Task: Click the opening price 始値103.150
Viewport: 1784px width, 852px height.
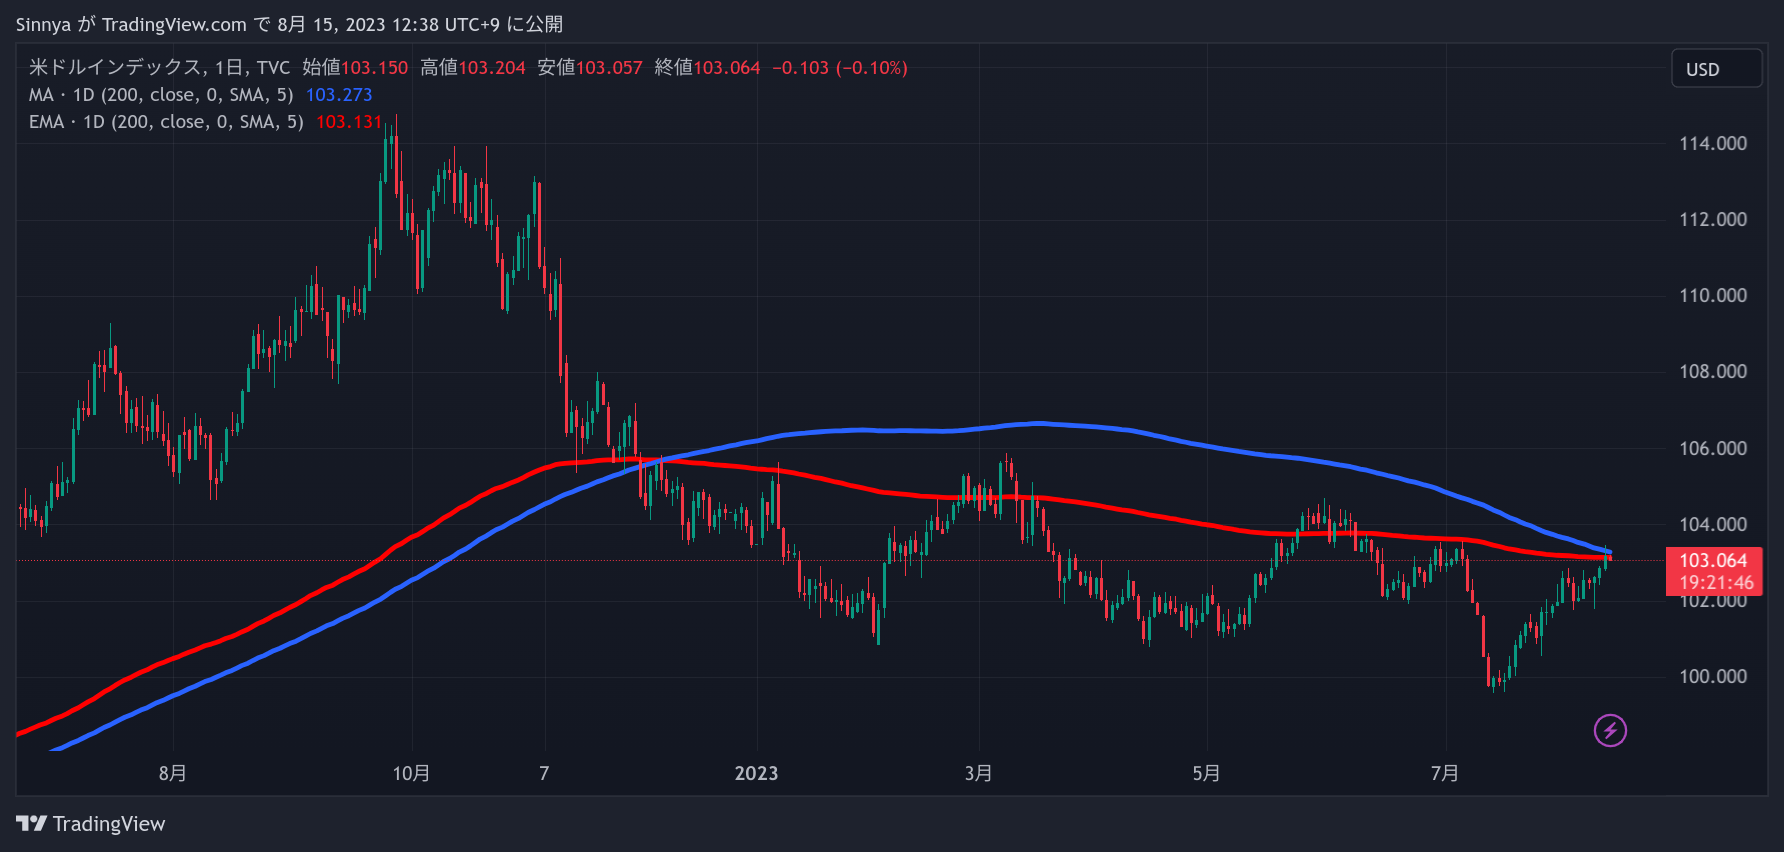Action: 355,68
